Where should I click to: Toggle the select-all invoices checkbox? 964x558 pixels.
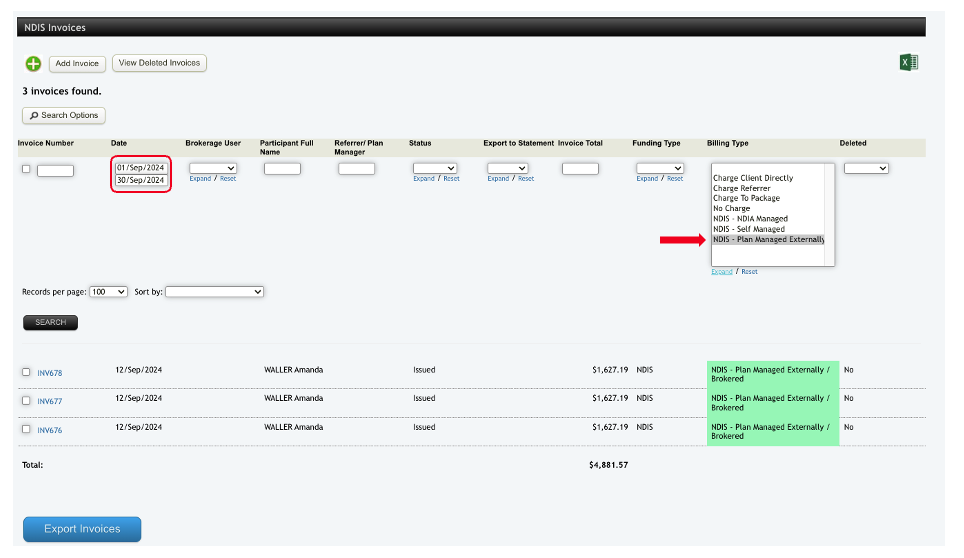click(26, 169)
